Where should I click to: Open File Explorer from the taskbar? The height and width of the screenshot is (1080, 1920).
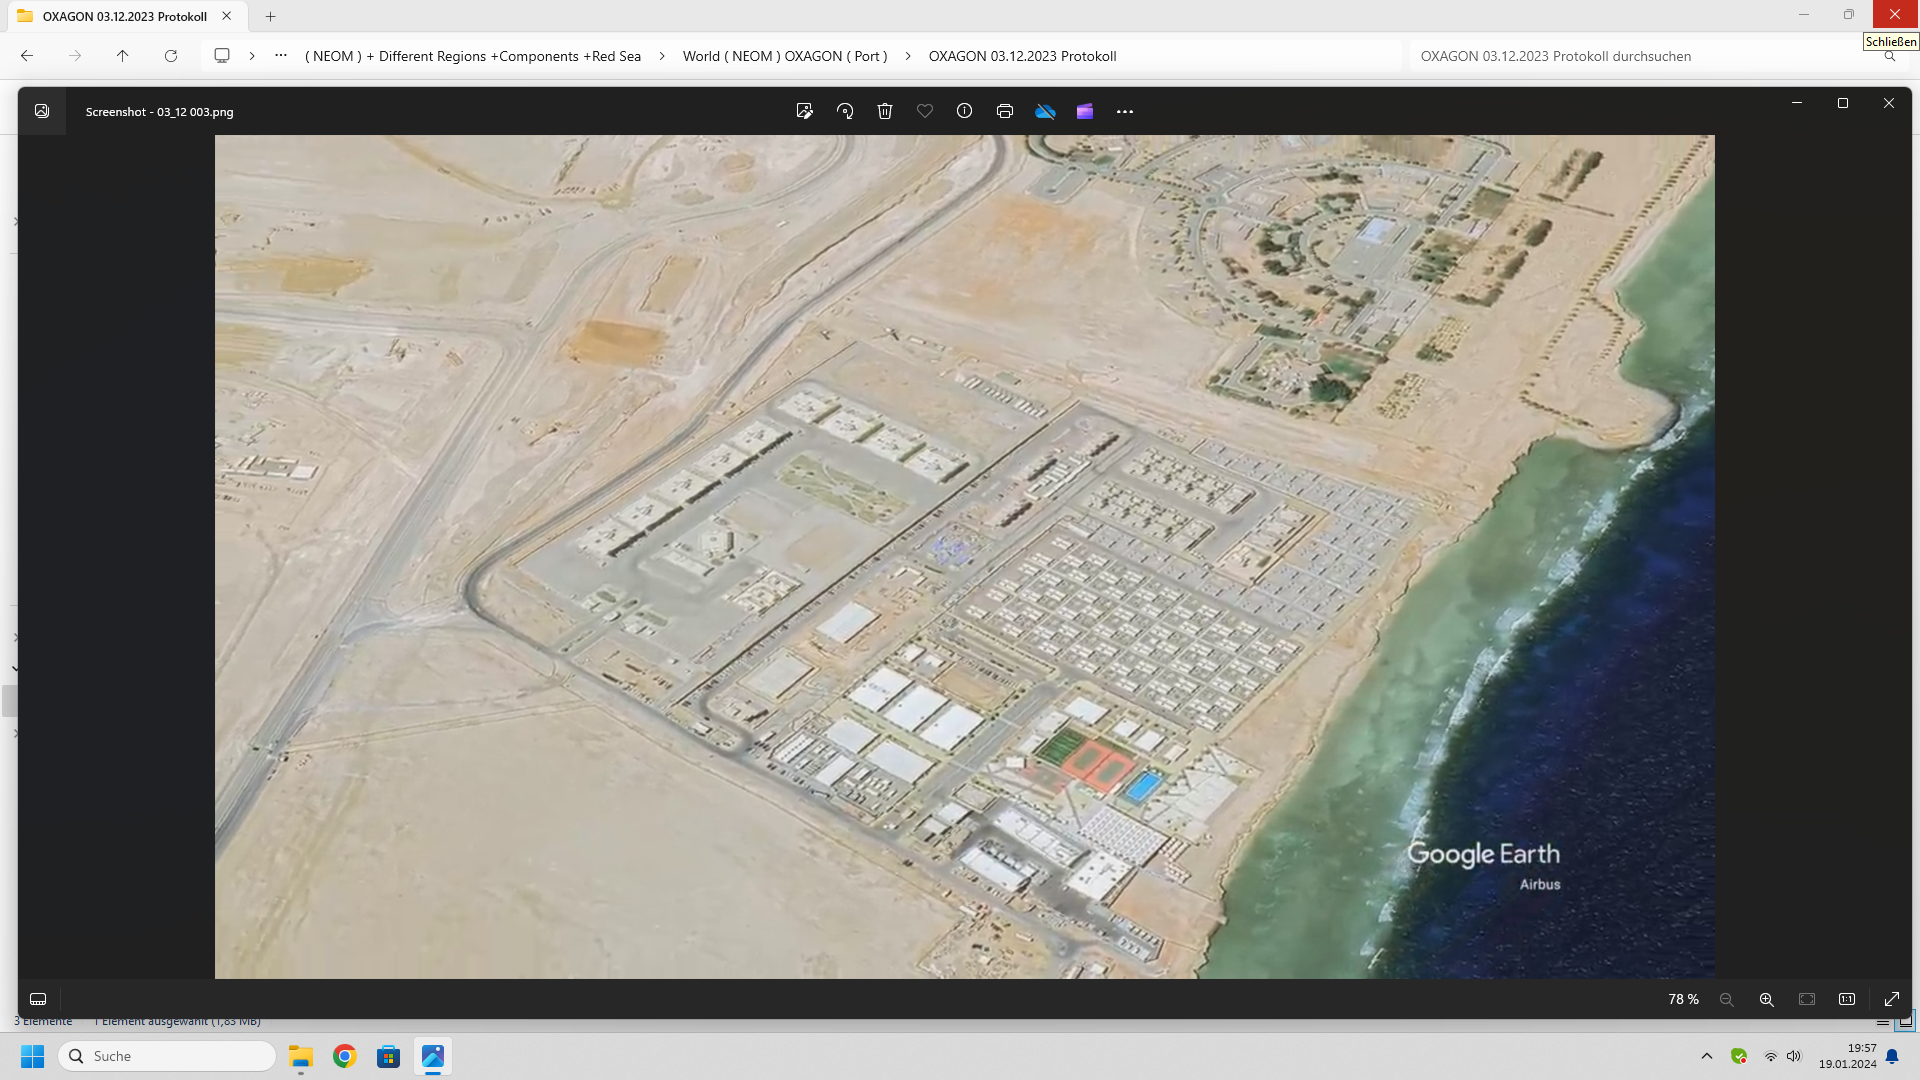[301, 1056]
